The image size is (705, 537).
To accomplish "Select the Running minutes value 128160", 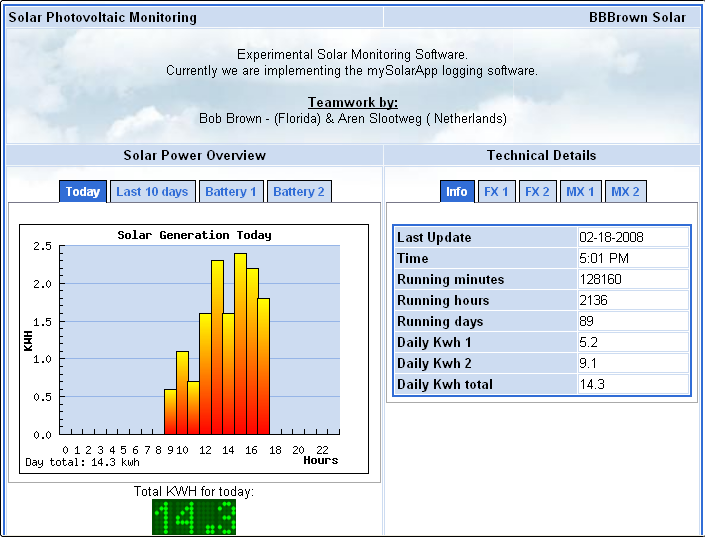I will [600, 280].
